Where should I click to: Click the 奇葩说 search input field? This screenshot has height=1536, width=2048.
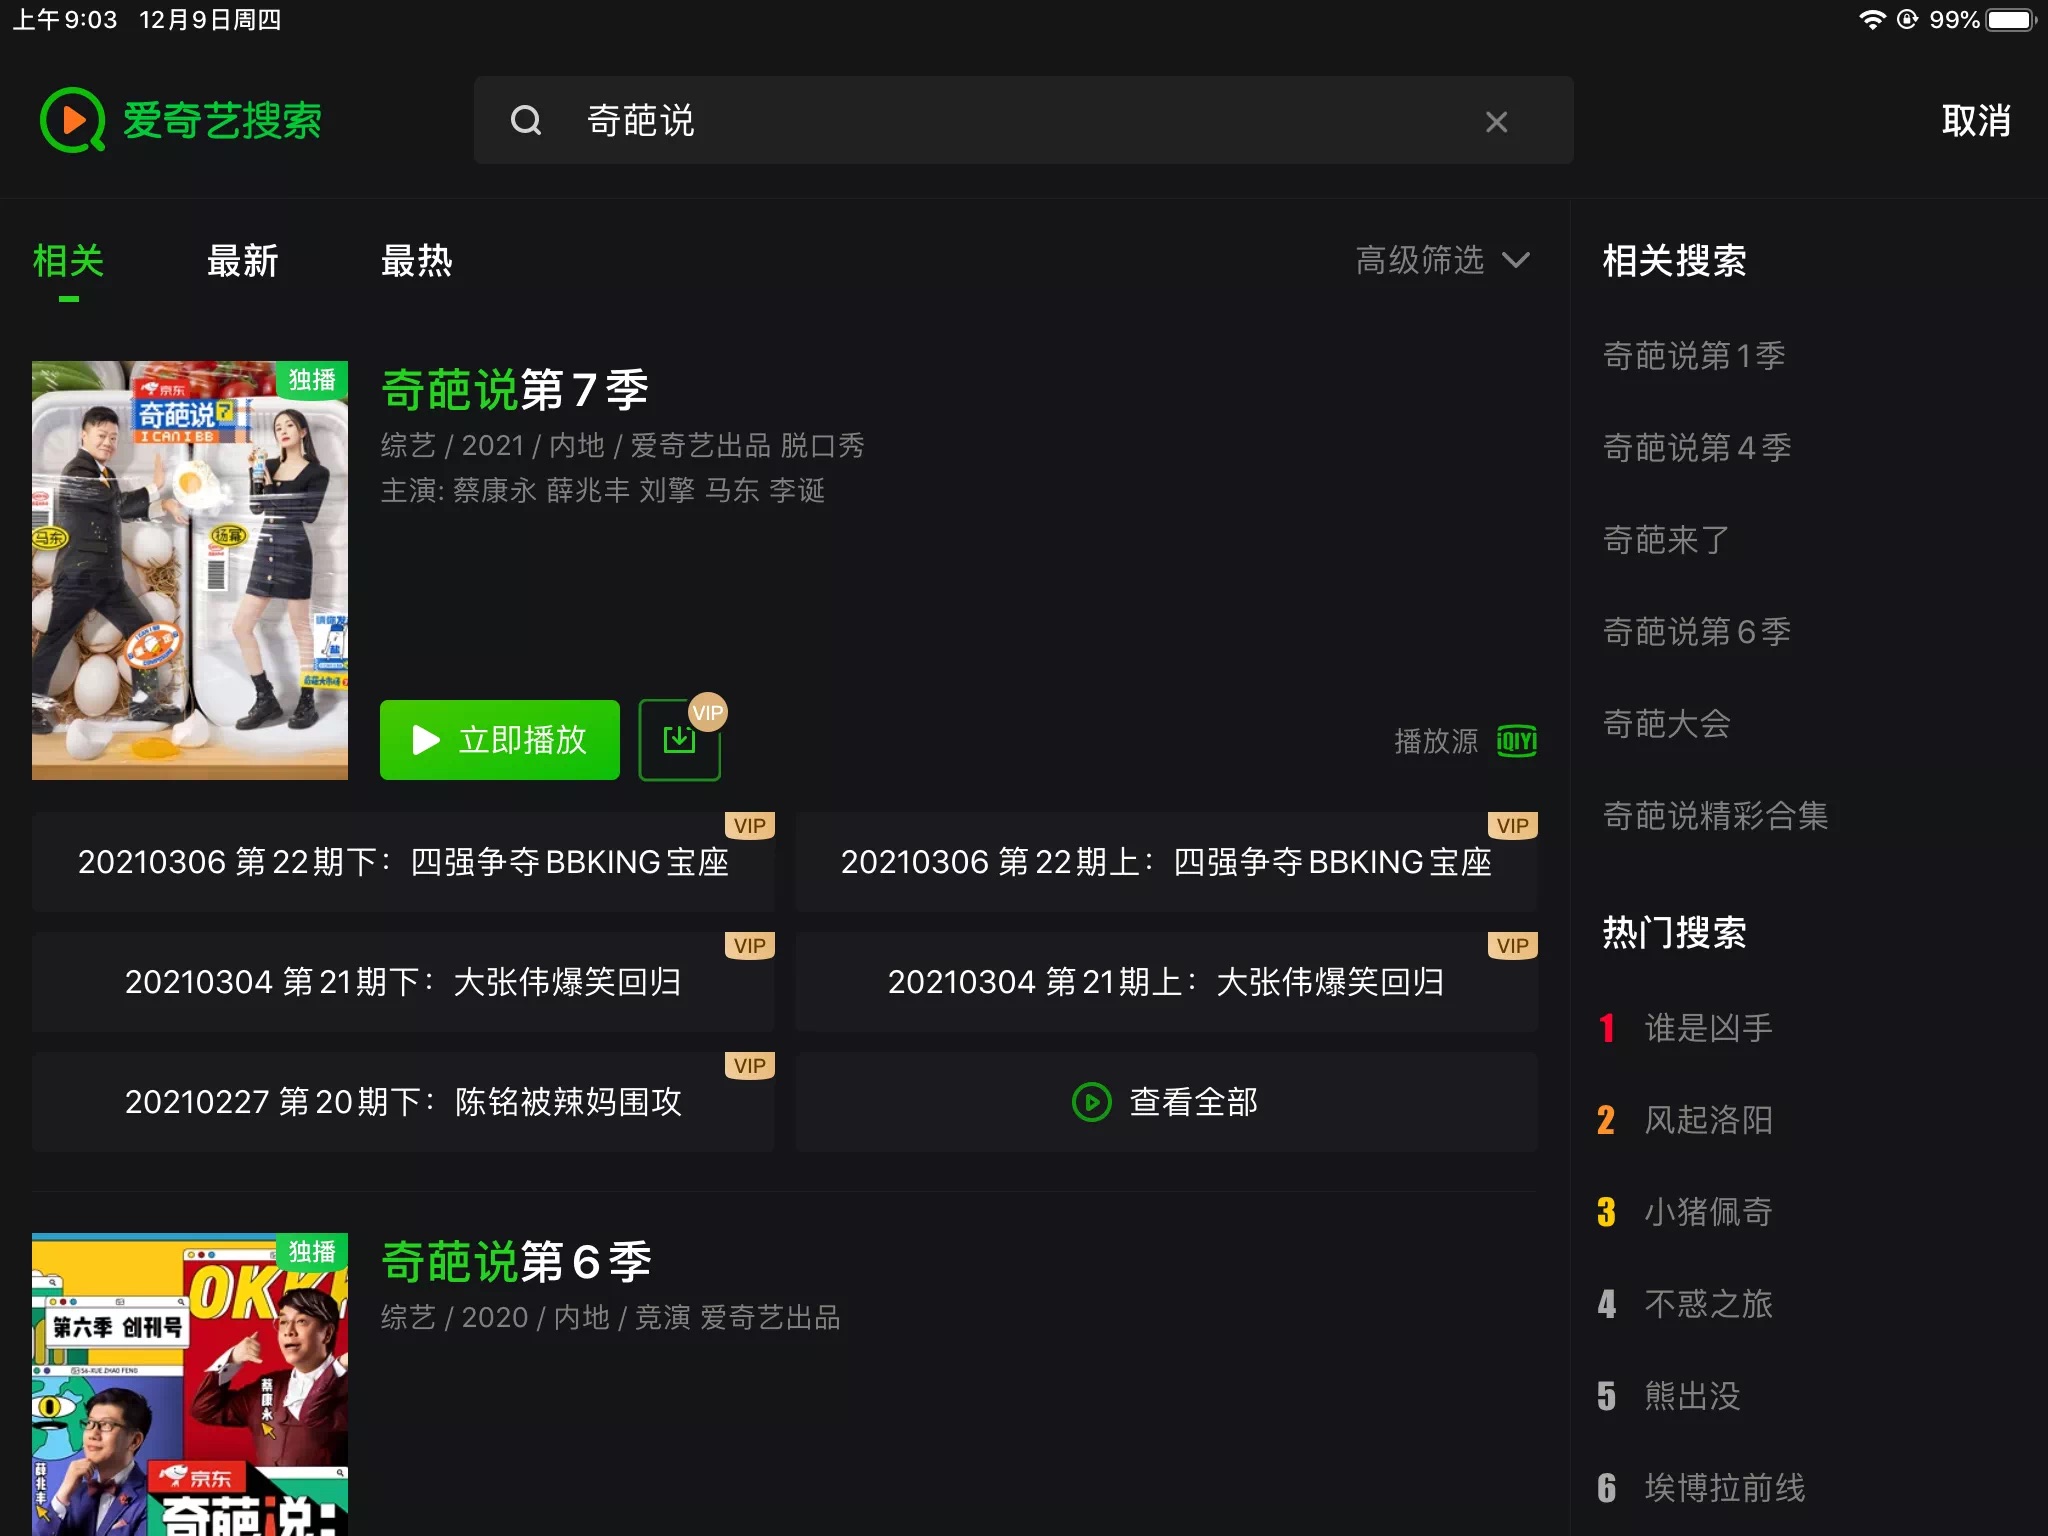[1024, 120]
